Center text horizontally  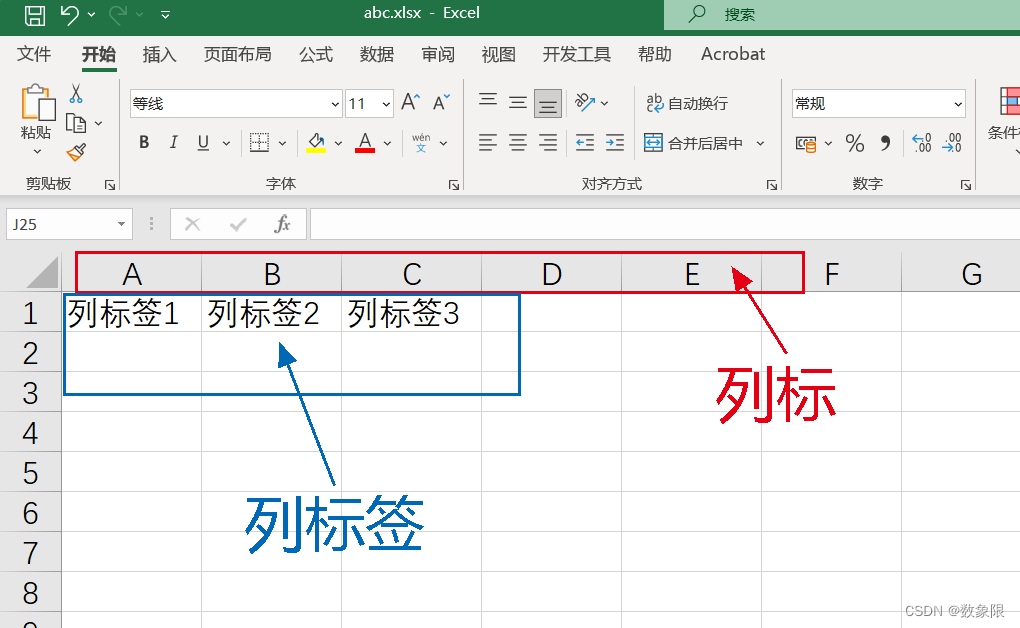click(x=518, y=142)
